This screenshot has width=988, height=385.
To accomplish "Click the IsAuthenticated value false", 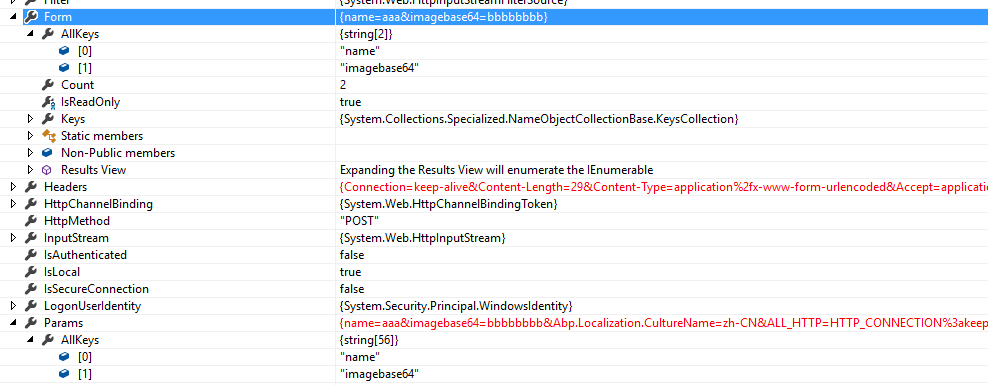I will [352, 255].
